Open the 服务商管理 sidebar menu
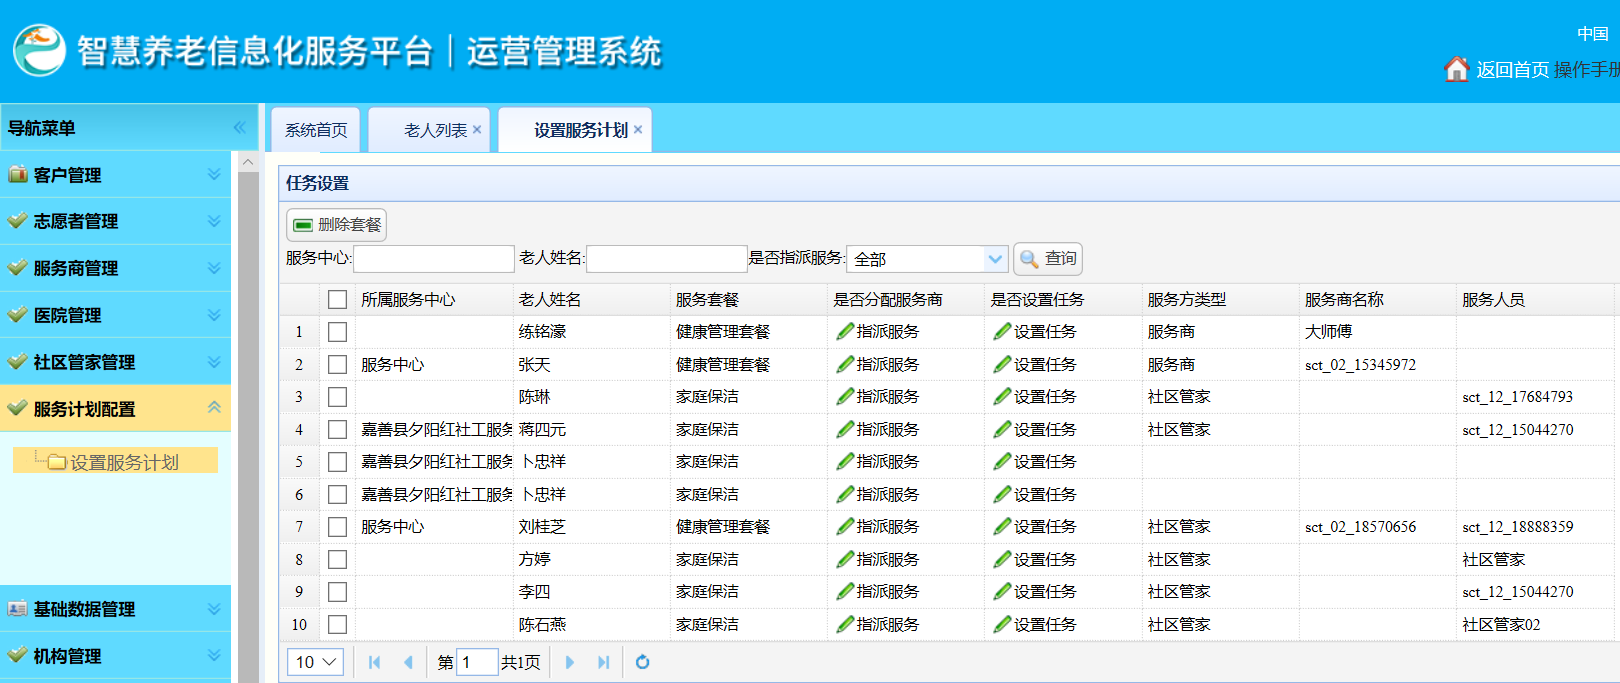The height and width of the screenshot is (683, 1620). pyautogui.click(x=115, y=268)
